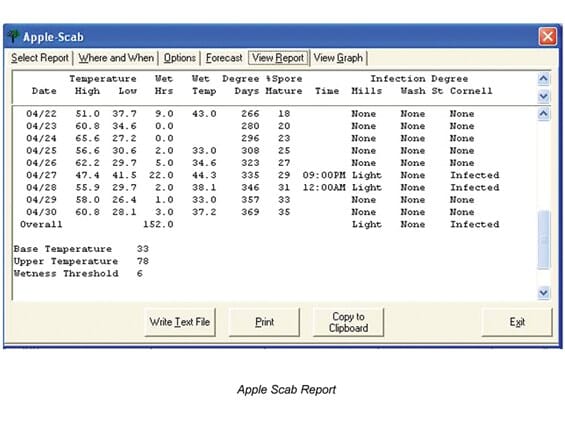Click report pane scroll down arrow at bottom
This screenshot has height=423, width=565.
(543, 293)
